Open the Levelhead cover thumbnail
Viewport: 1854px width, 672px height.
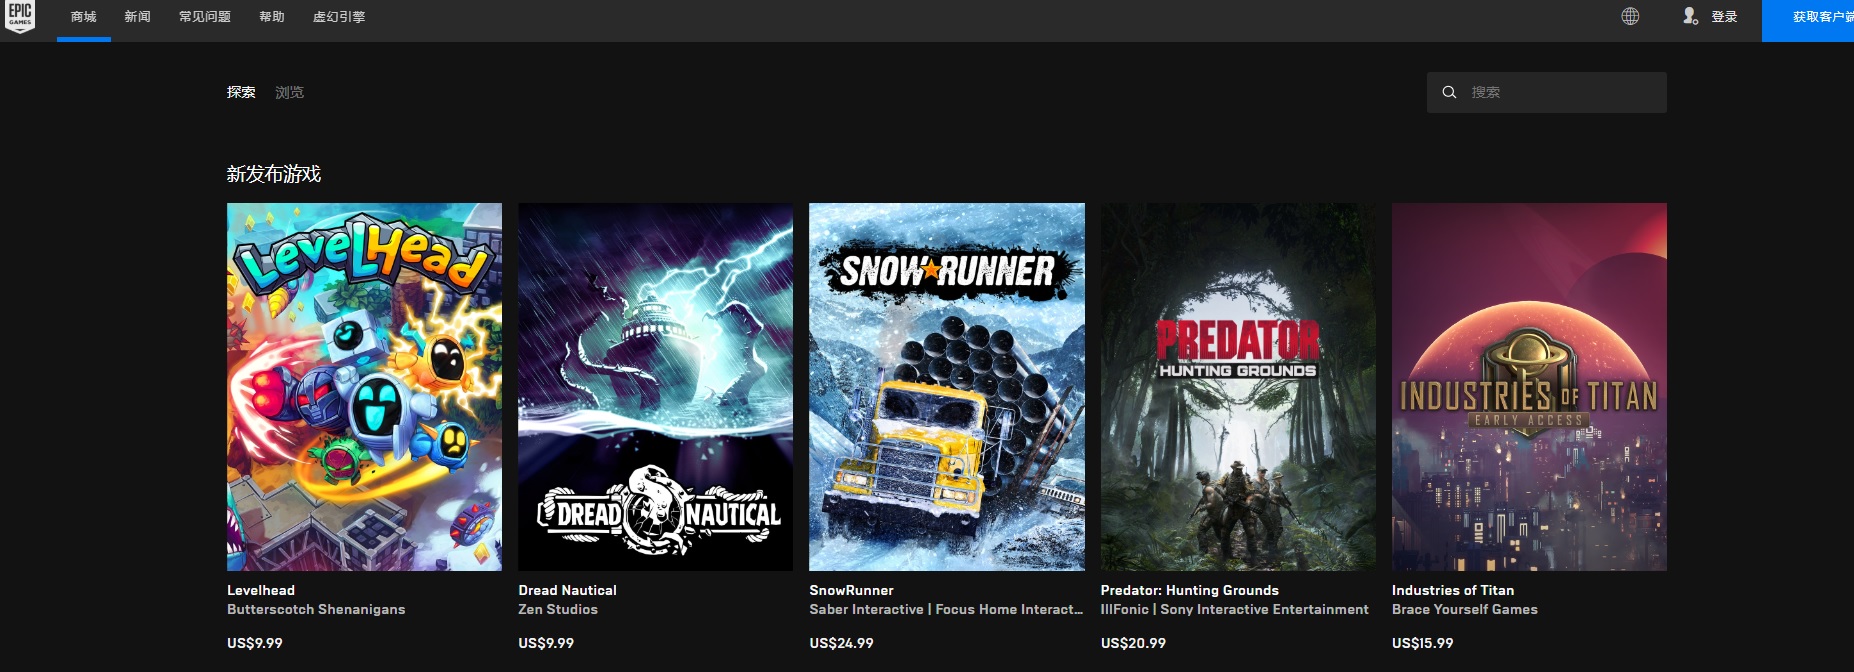coord(364,387)
